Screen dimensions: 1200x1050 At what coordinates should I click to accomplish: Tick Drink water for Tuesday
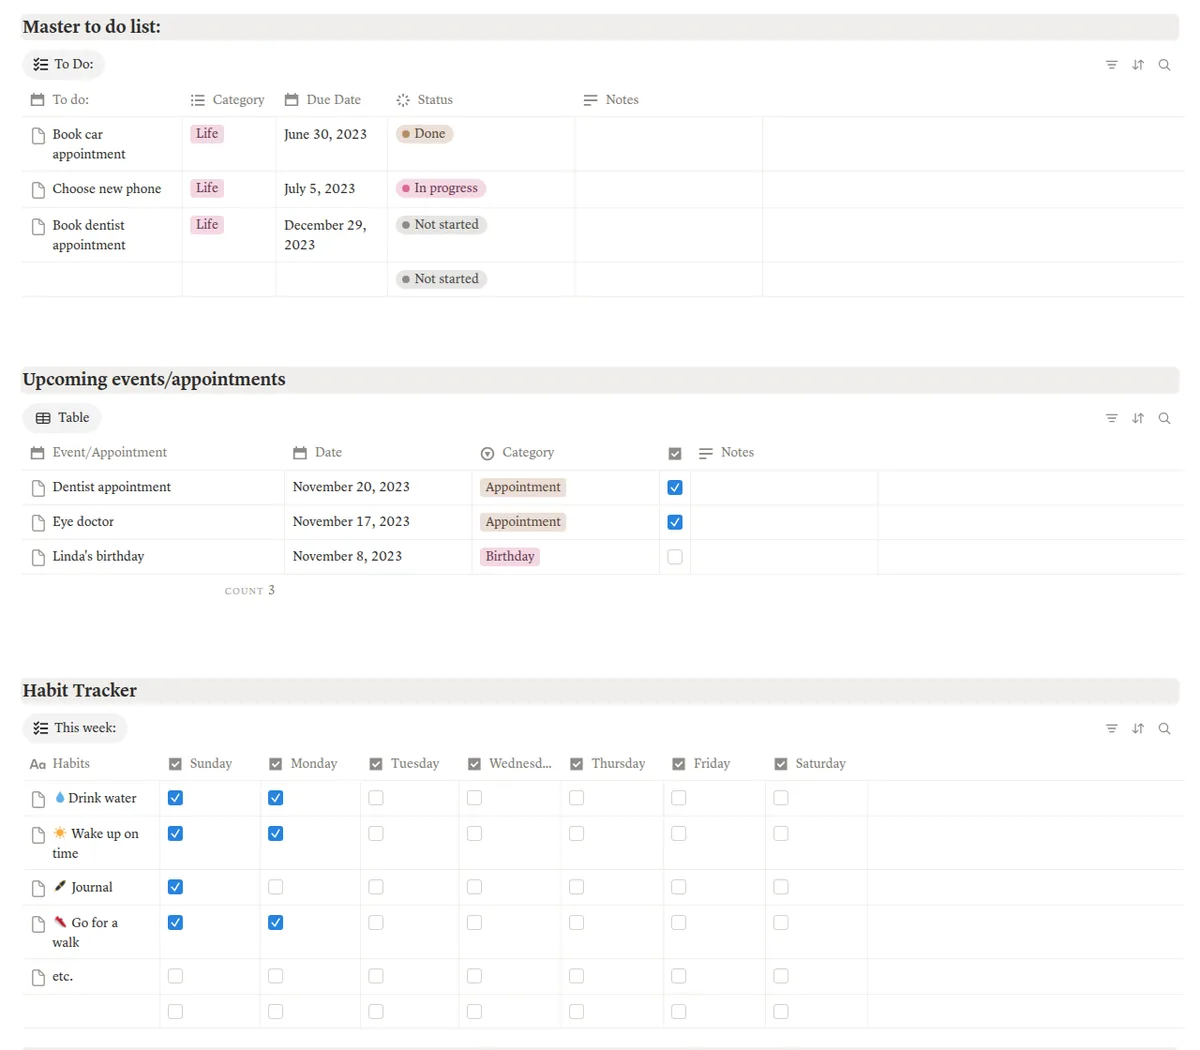tap(376, 798)
